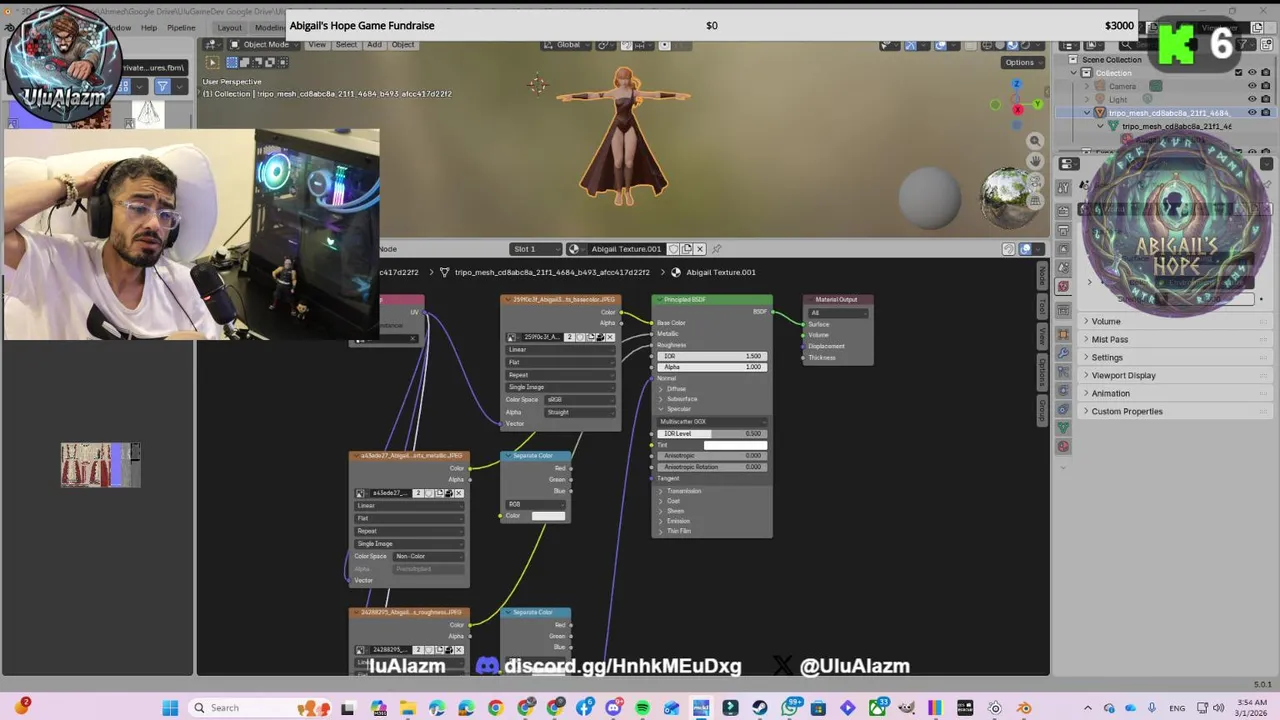Screen dimensions: 1280x720
Task: Click the IOR Level slider on Principled BSDF
Action: click(x=712, y=433)
